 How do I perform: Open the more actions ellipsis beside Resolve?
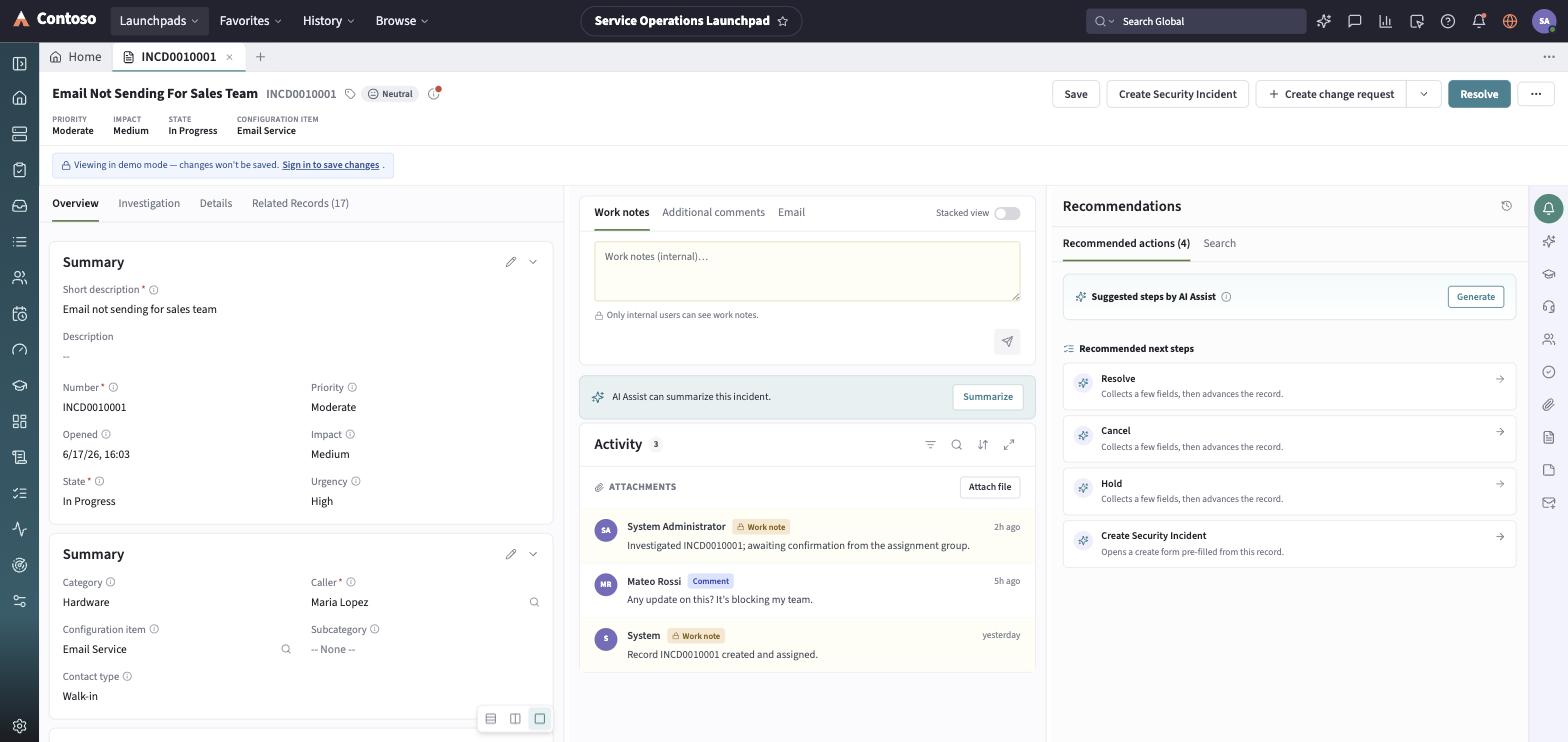[x=1536, y=94]
